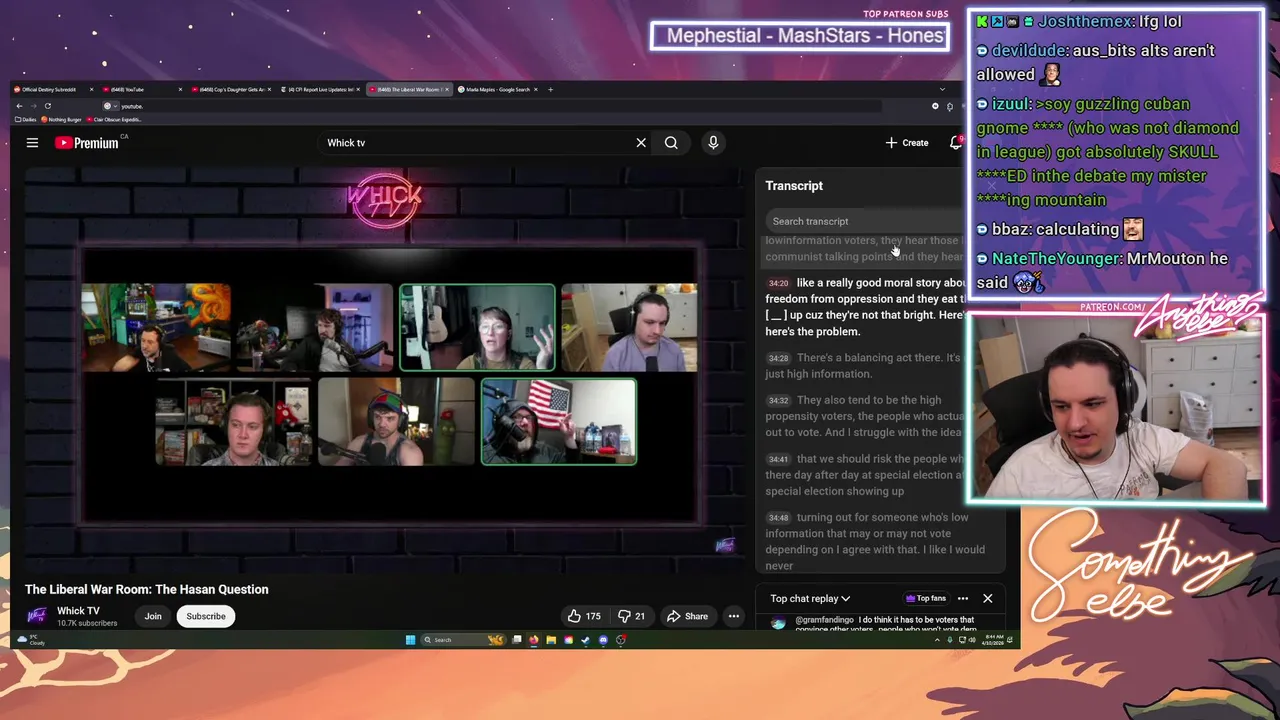Subscribe to Whick TV channel
The width and height of the screenshot is (1280, 720).
pos(206,617)
